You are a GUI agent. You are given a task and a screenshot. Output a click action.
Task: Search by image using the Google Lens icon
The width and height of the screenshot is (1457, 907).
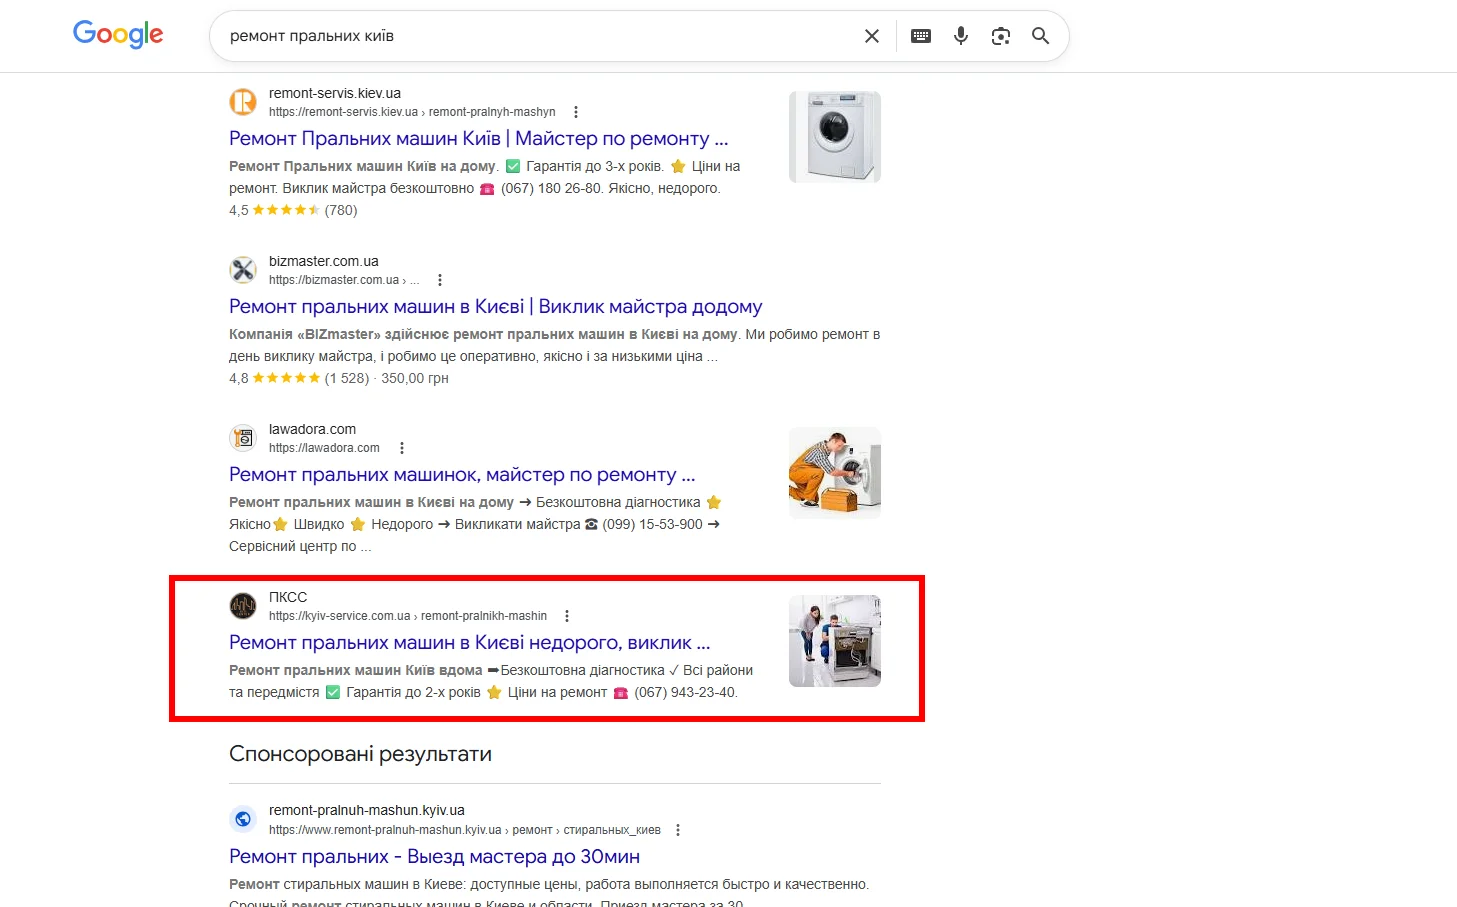(1000, 35)
